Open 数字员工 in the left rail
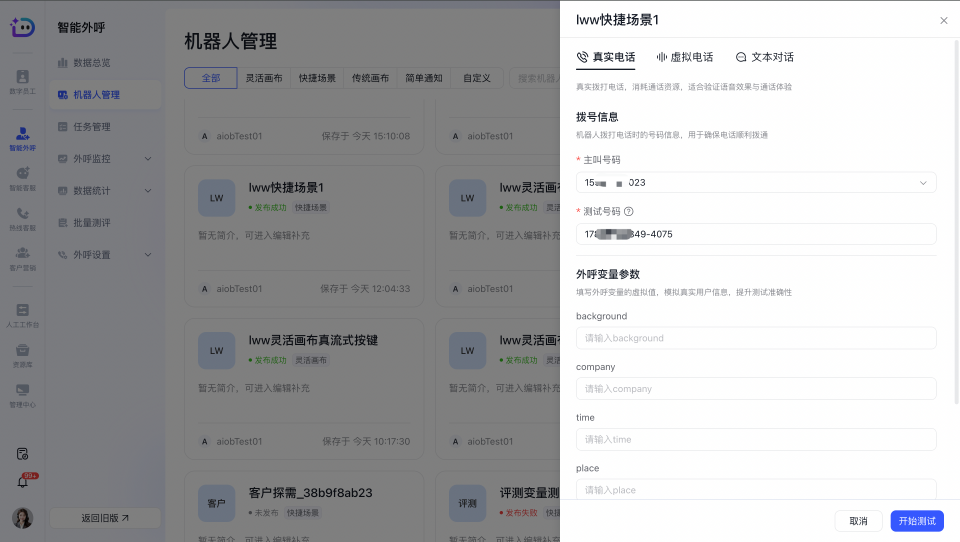The width and height of the screenshot is (960, 542). tap(22, 82)
